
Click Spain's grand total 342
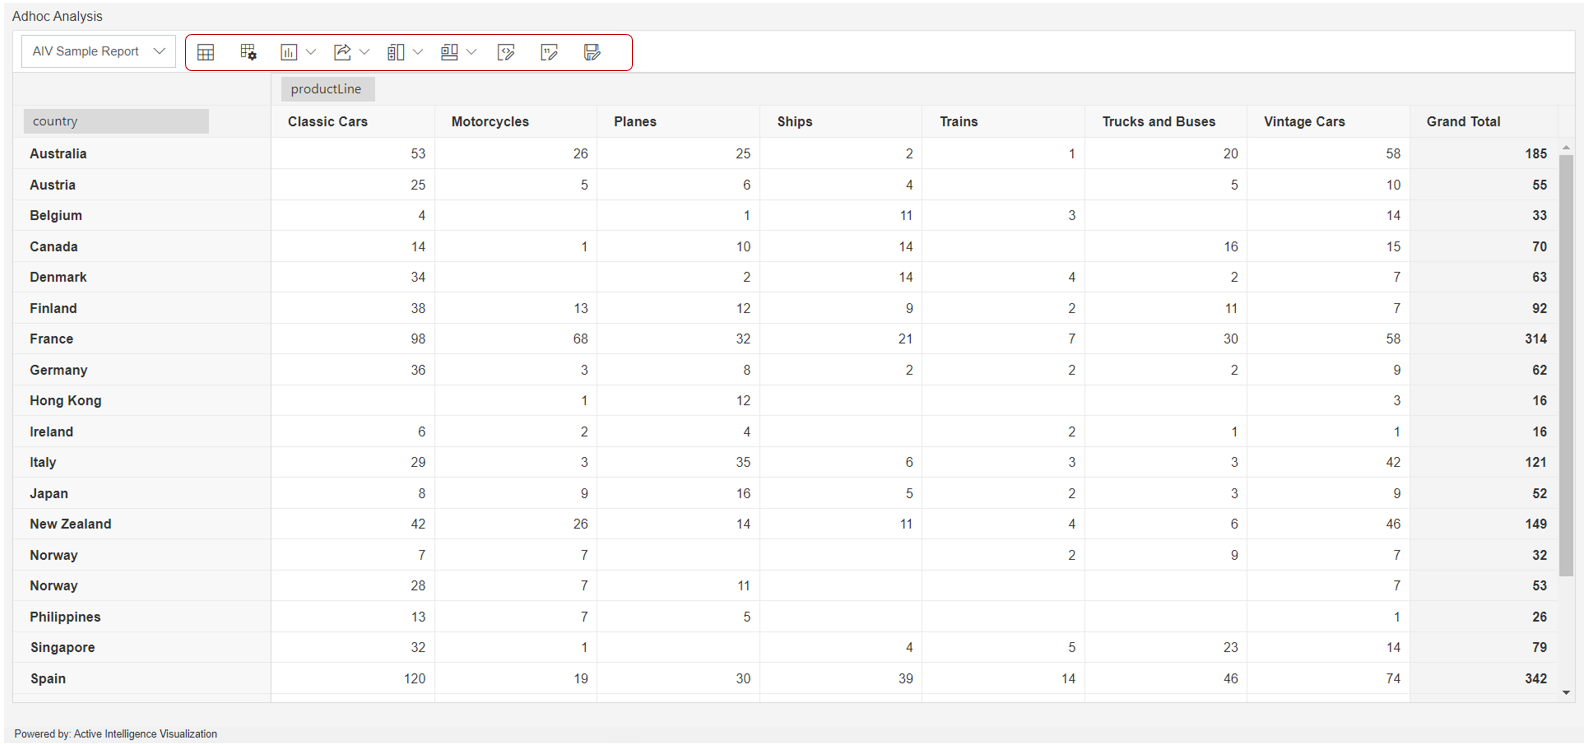[x=1536, y=679]
